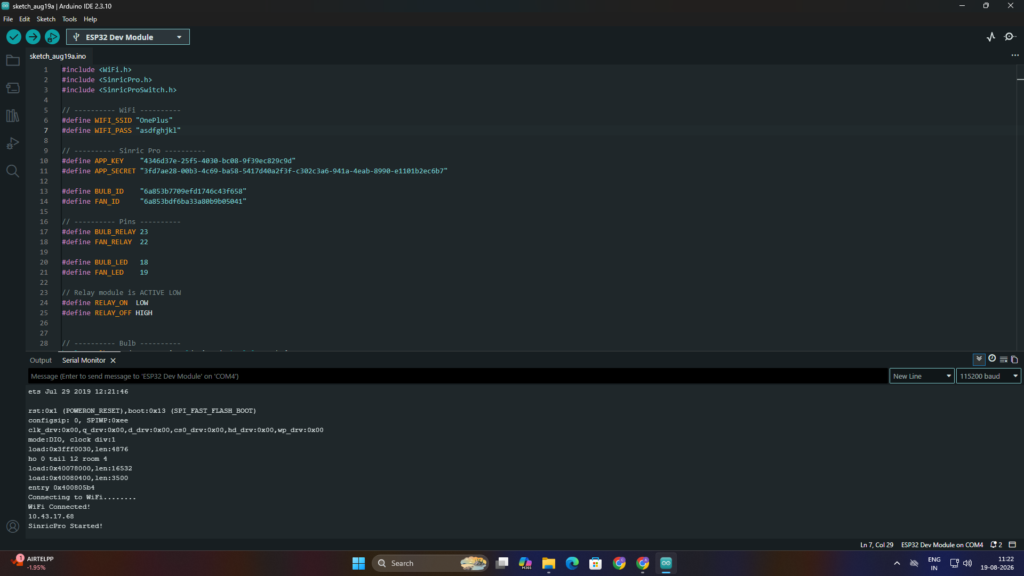The width and height of the screenshot is (1024, 576).
Task: Open the Search panel in the sidebar
Action: 12,171
